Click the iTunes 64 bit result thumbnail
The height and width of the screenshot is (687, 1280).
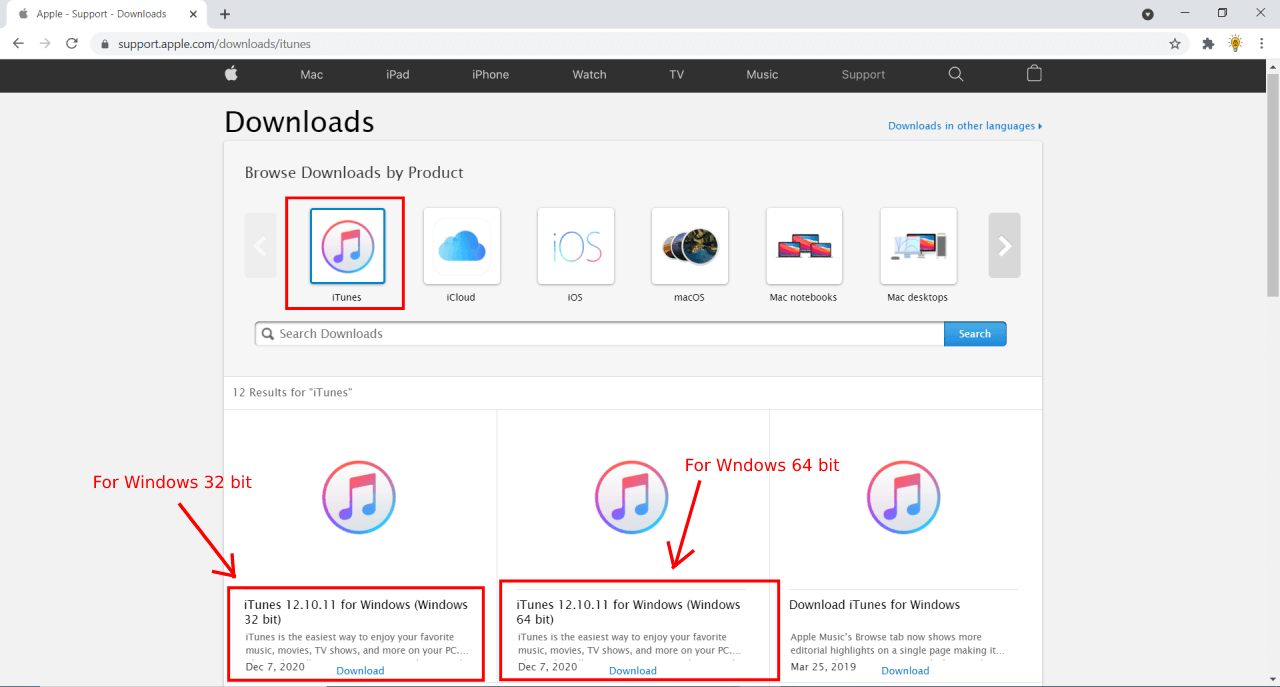[x=632, y=497]
